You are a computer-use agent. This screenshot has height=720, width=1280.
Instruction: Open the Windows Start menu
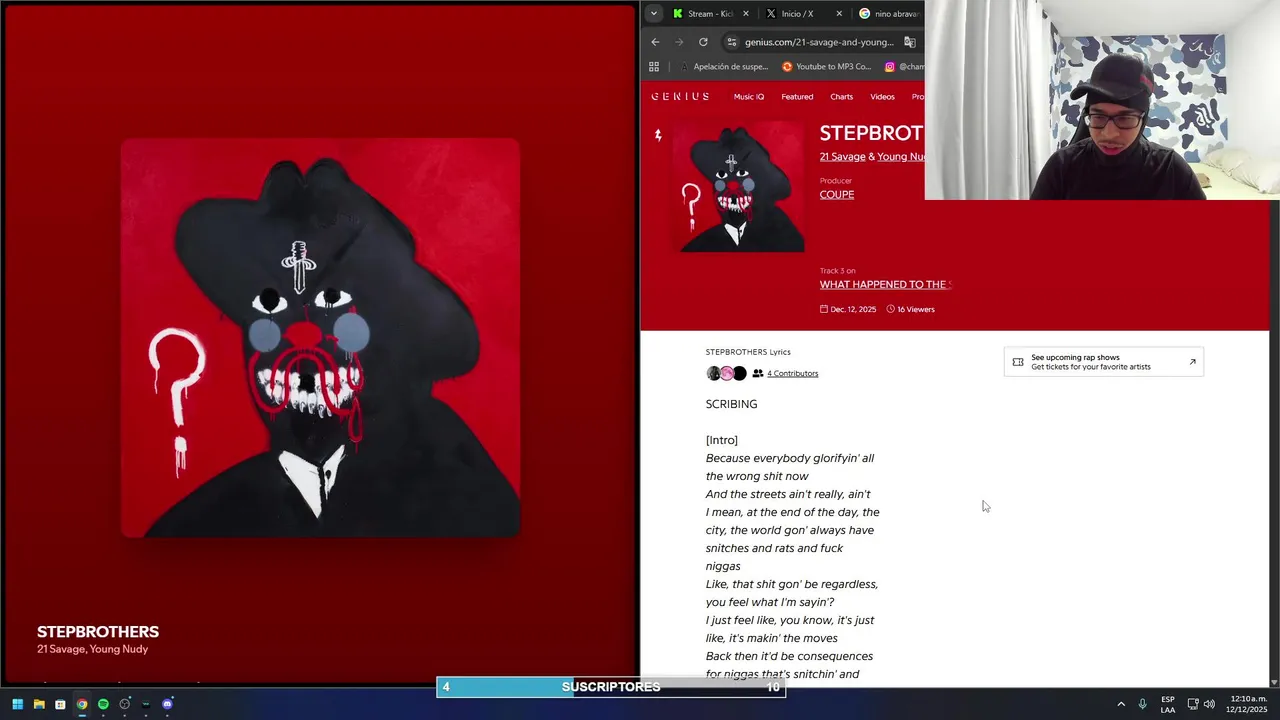click(17, 704)
